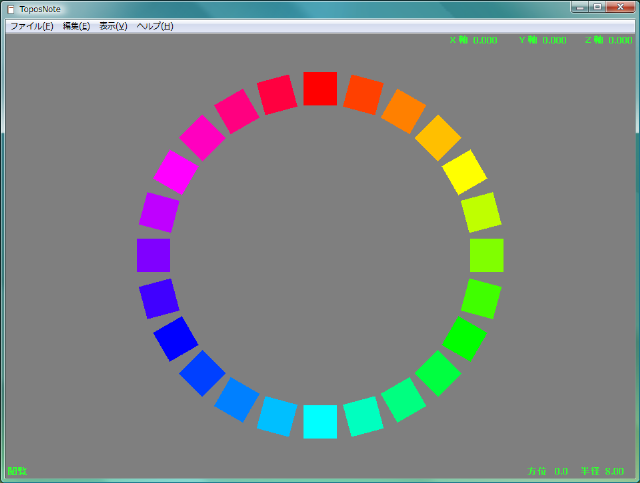
Task: Pick the pure magenta square
Action: [x=176, y=172]
